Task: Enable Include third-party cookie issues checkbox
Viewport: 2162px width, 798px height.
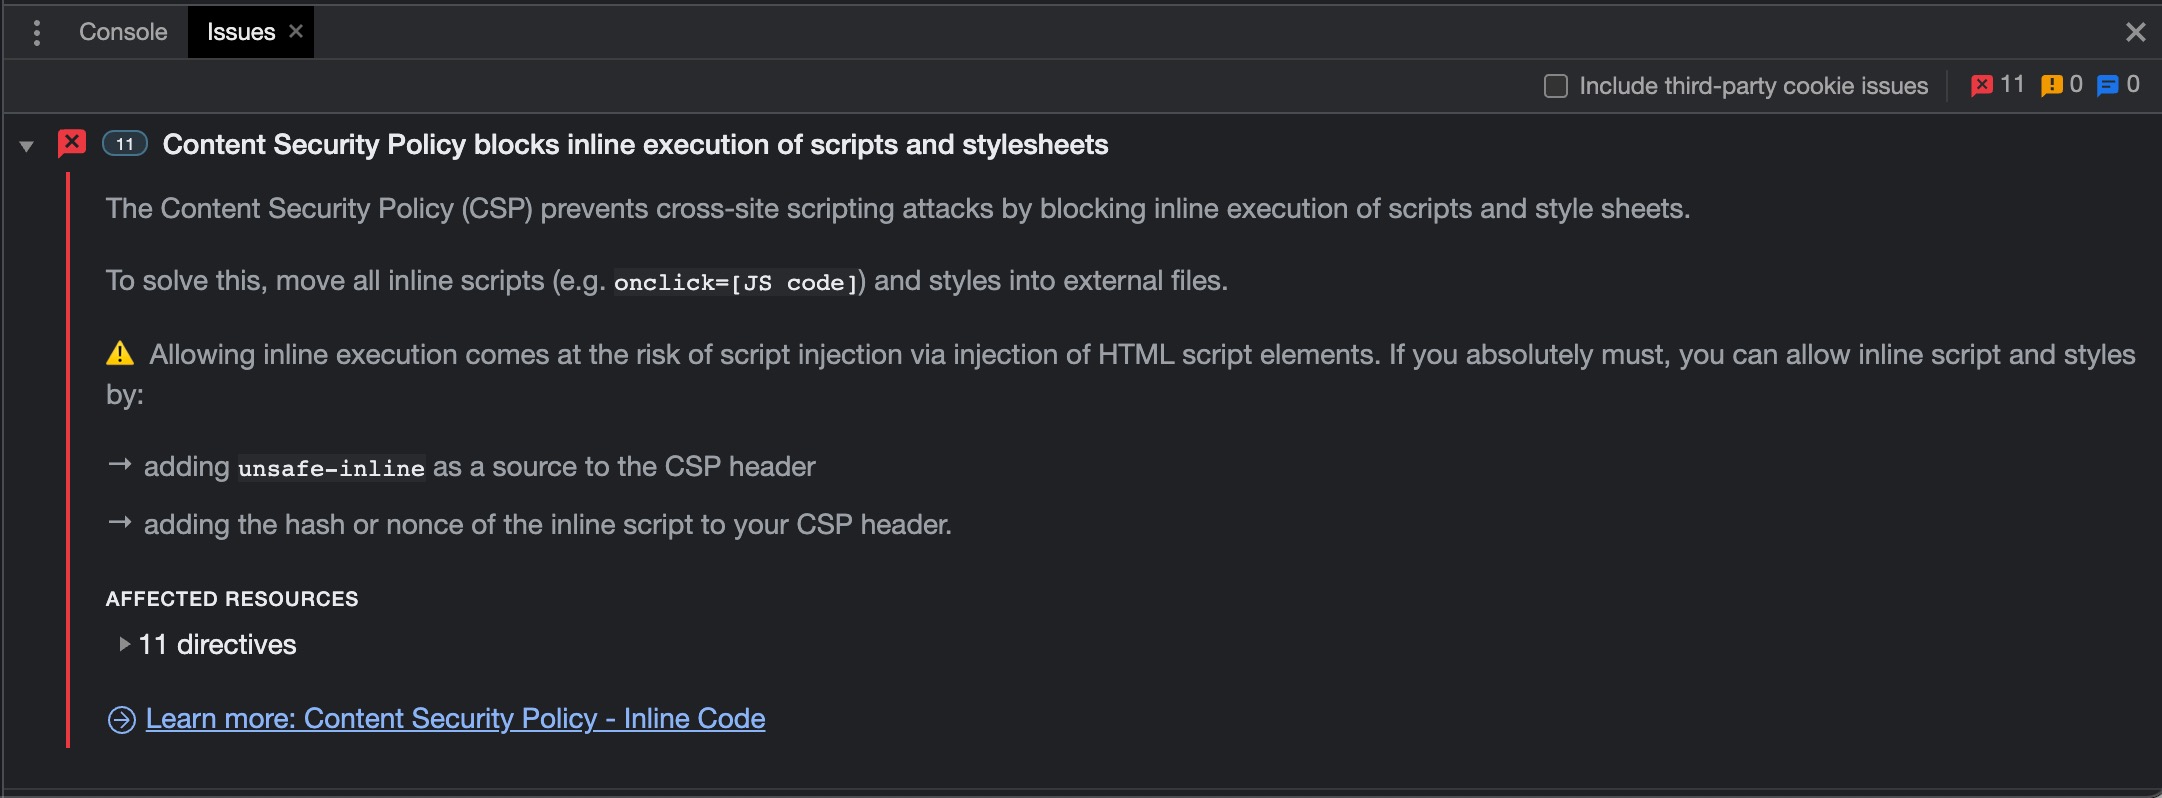Action: tap(1556, 86)
